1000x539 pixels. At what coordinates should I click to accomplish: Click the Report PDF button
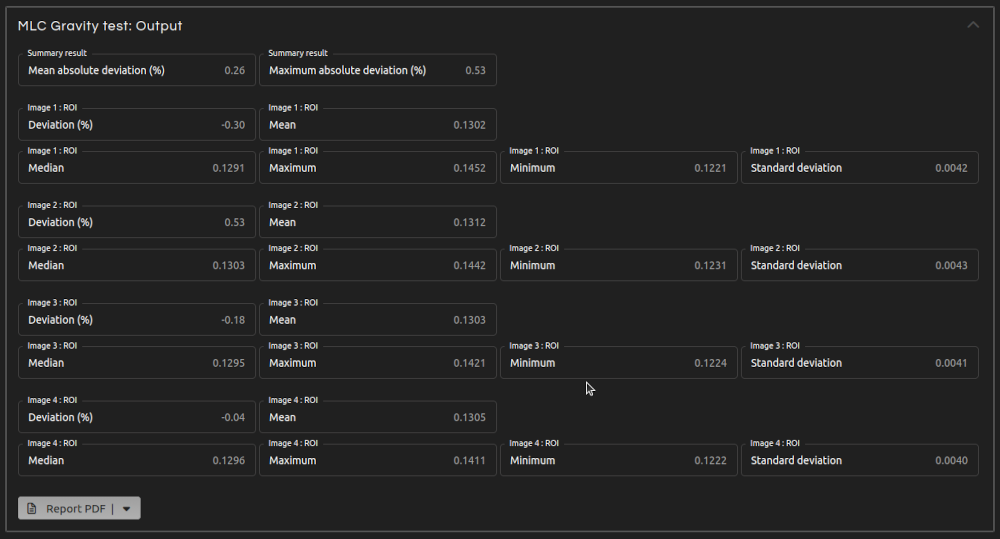tap(79, 508)
